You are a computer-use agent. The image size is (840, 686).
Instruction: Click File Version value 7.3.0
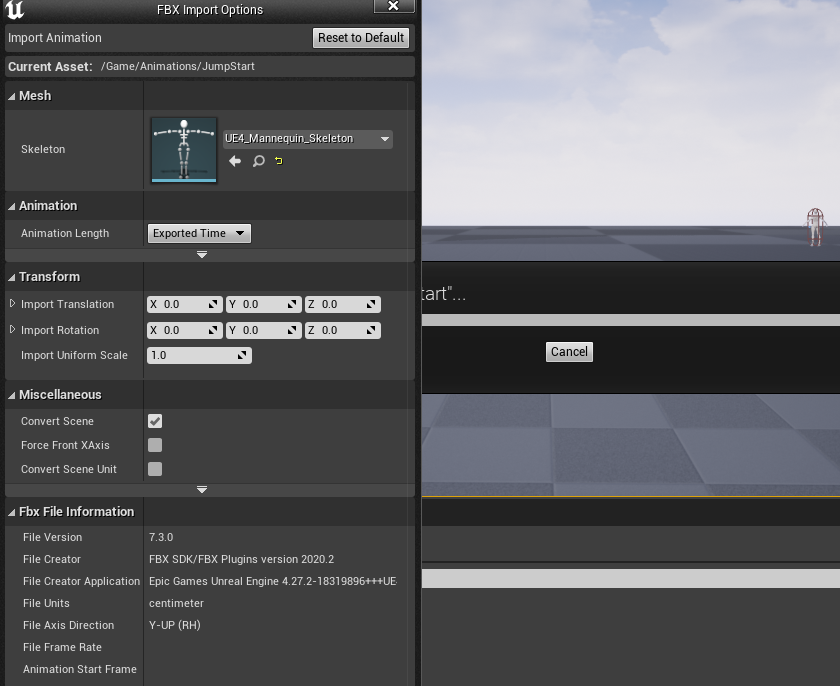point(161,537)
